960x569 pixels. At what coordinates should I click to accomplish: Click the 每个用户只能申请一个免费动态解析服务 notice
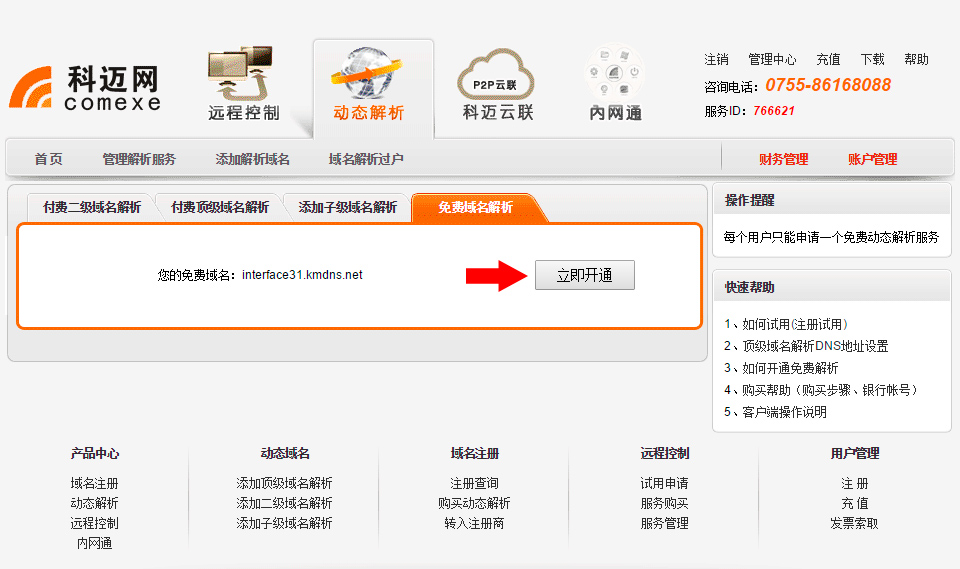click(x=831, y=237)
